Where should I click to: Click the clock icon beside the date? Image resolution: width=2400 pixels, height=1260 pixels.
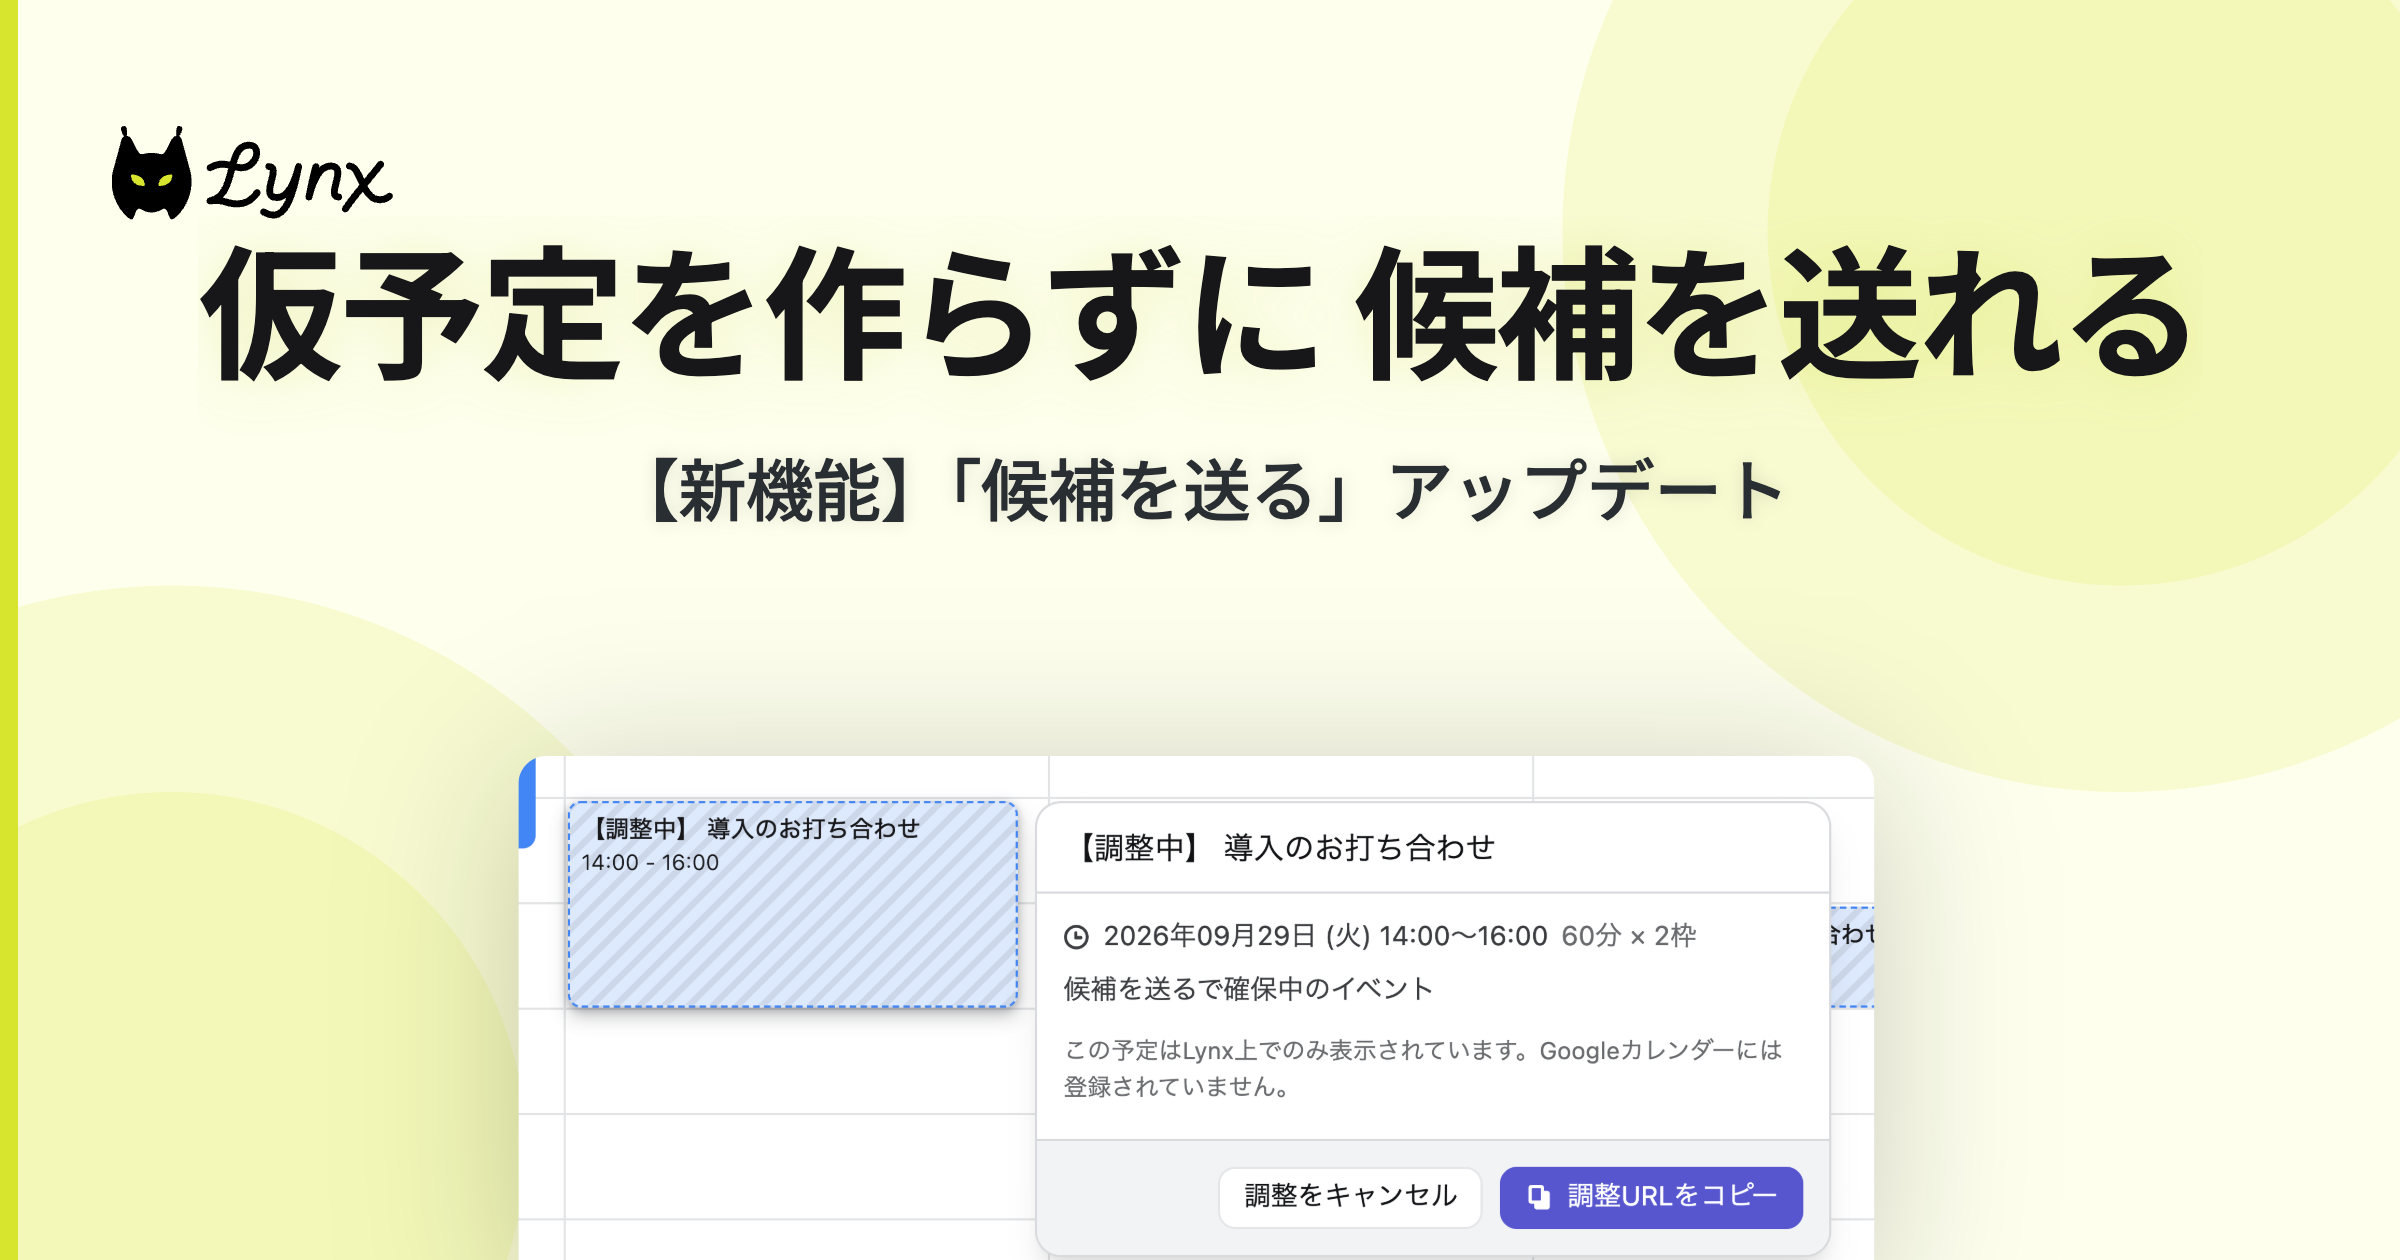1076,937
